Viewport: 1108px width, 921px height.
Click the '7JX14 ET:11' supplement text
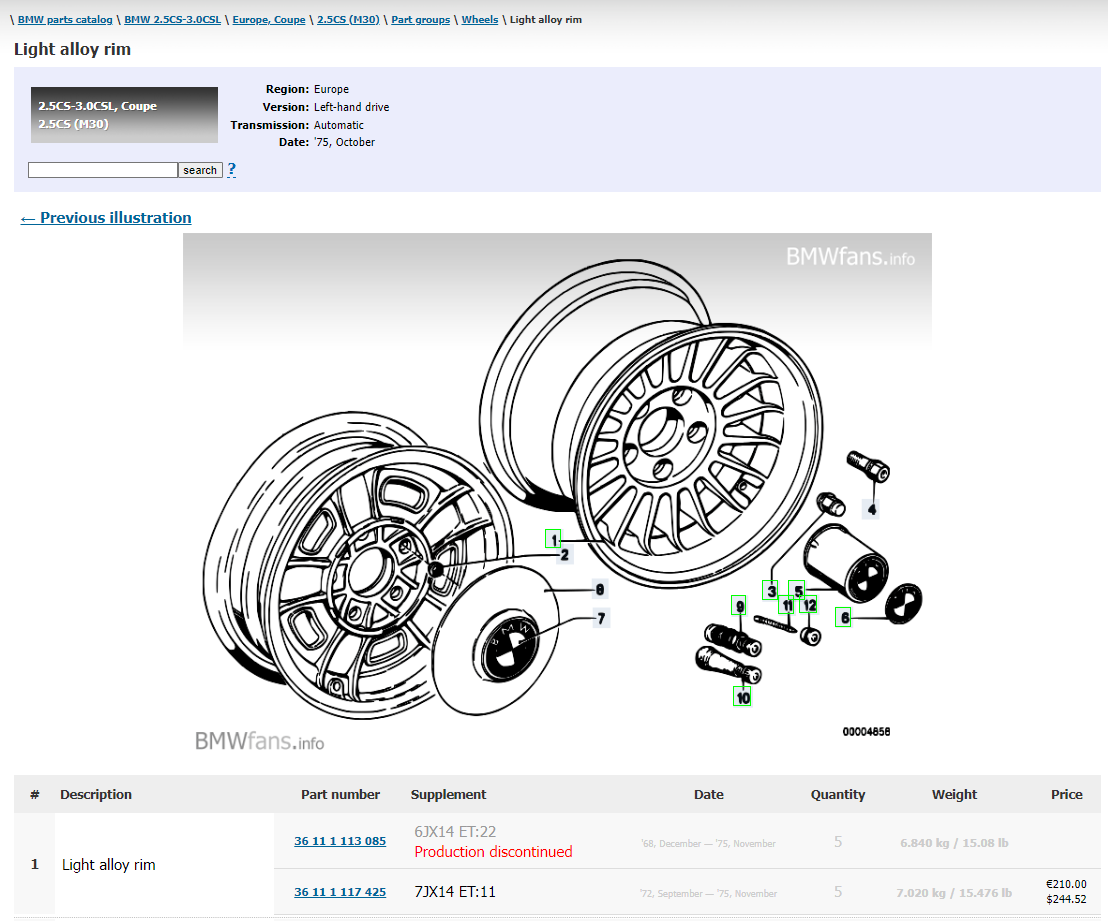pos(455,892)
